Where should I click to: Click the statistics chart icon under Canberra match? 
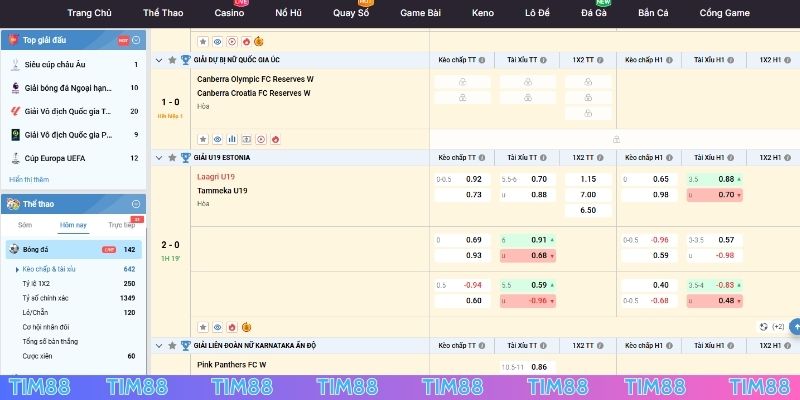tap(231, 139)
